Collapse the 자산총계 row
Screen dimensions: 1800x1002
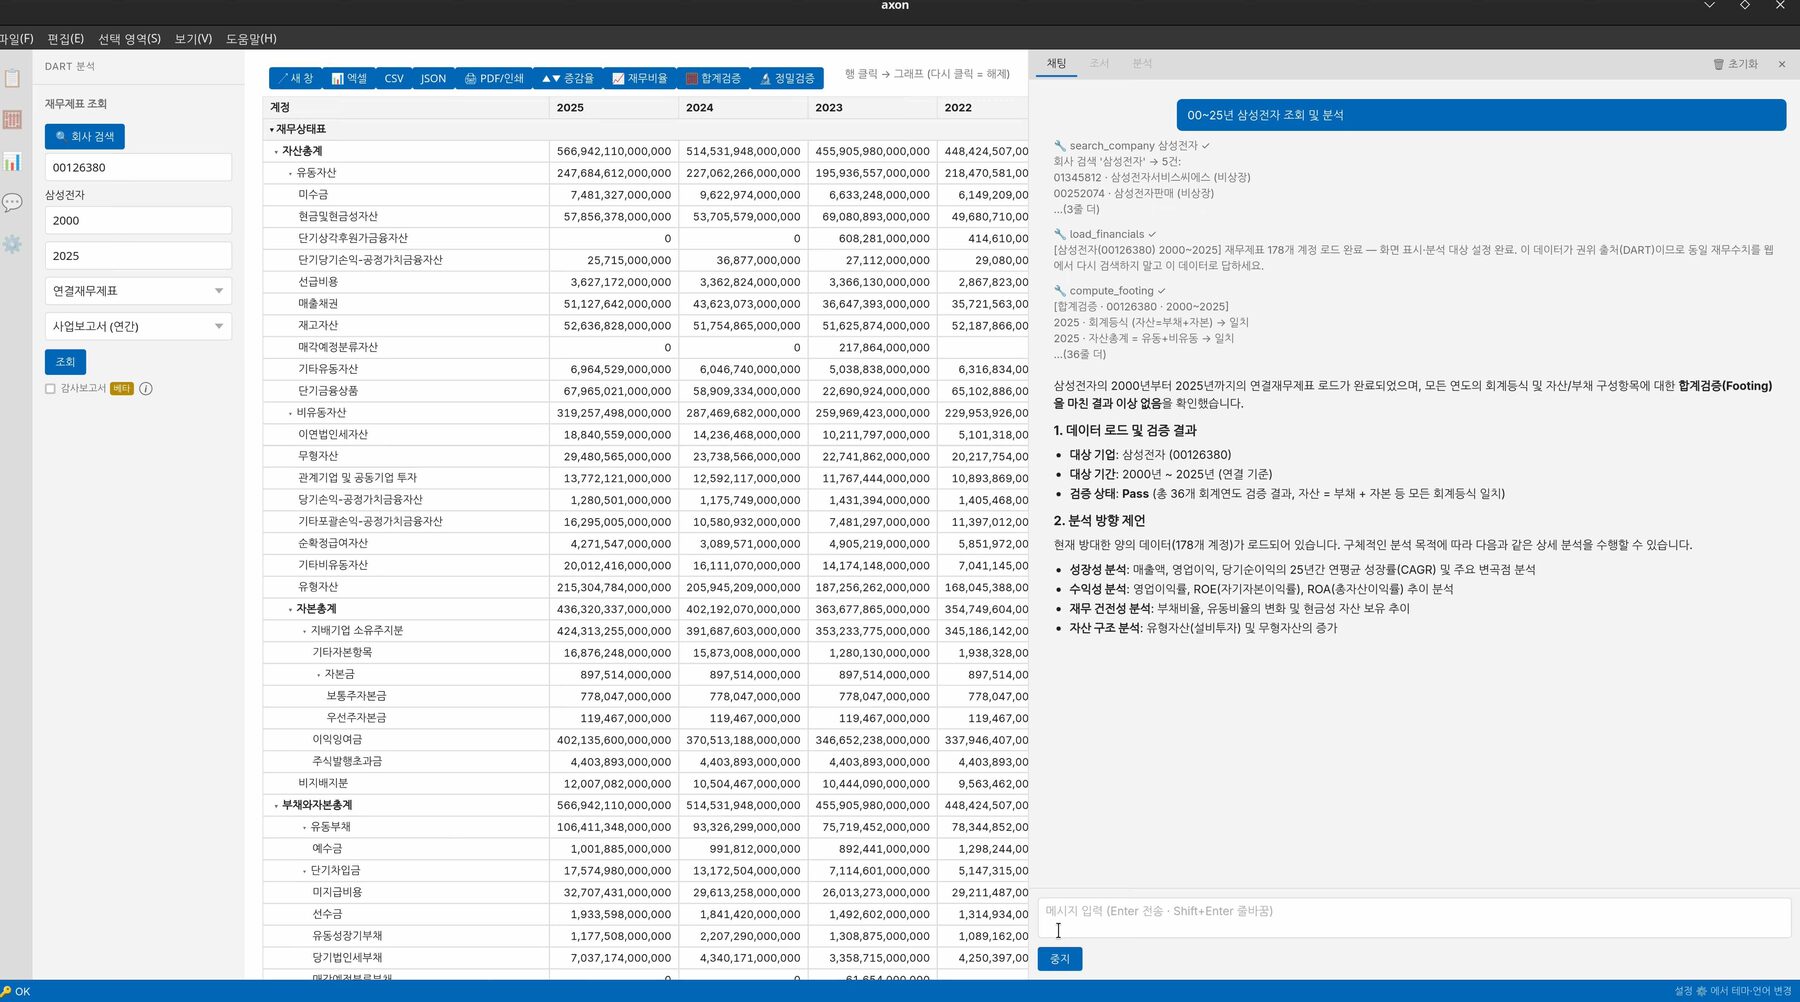(x=277, y=152)
